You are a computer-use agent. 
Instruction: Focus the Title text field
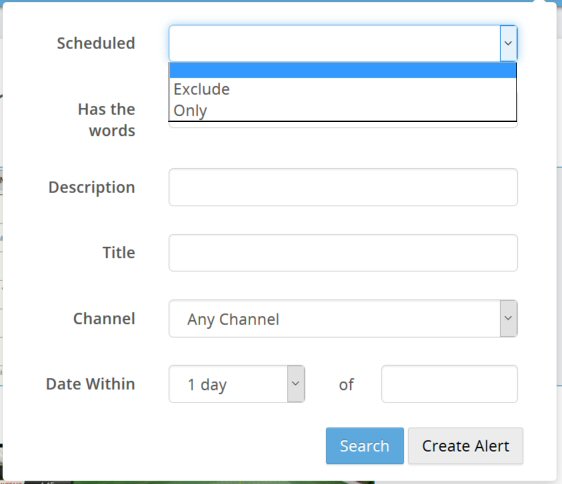pyautogui.click(x=343, y=253)
